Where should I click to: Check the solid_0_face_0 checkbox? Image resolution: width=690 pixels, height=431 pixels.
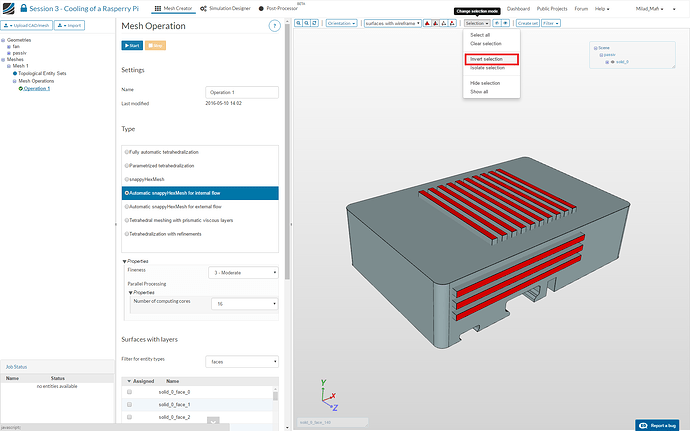click(x=129, y=392)
